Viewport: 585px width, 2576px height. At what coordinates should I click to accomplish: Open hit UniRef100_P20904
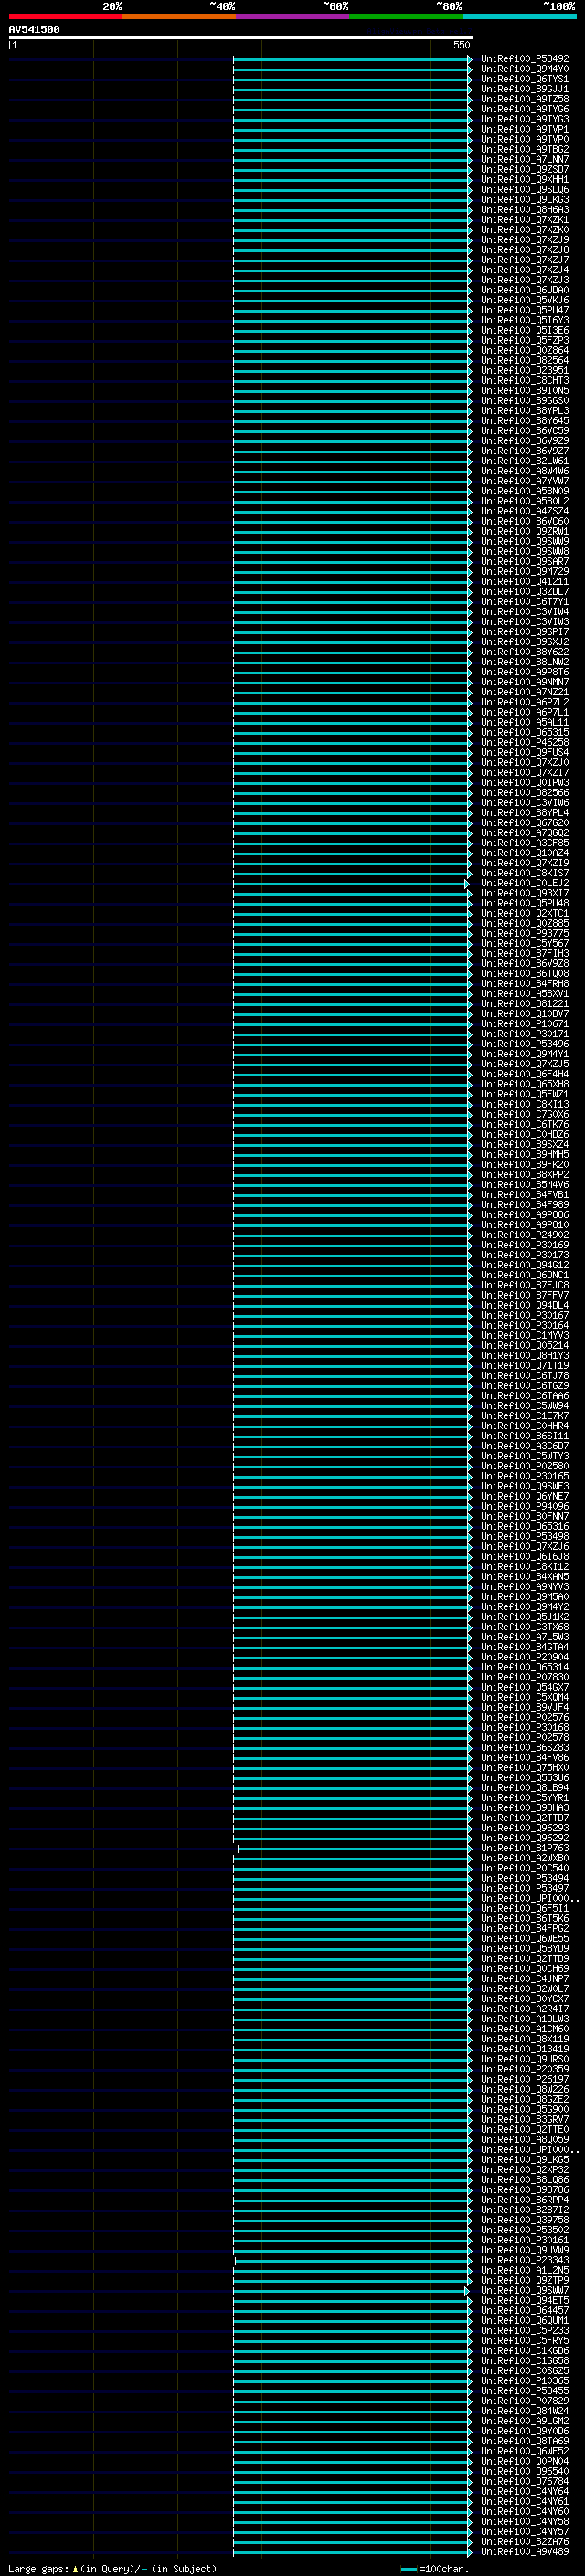coord(524,1658)
